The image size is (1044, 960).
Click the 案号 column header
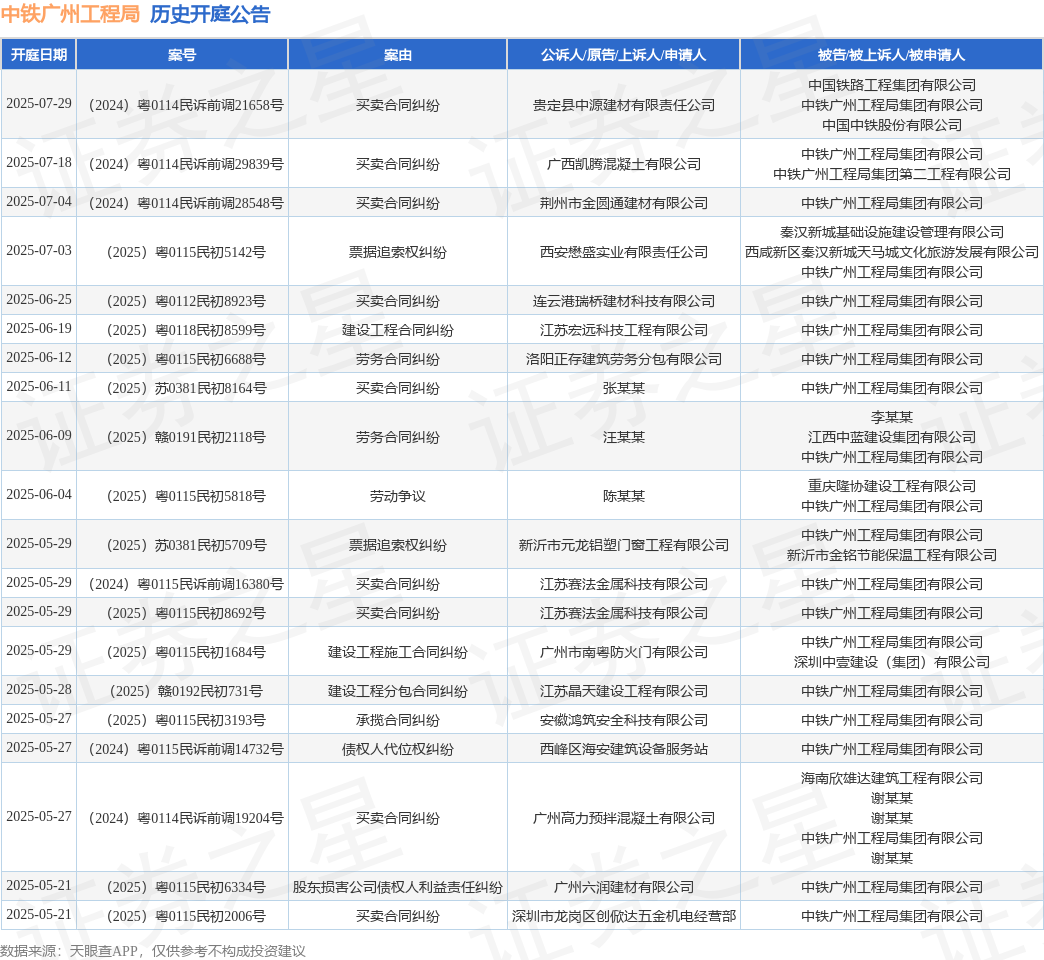[182, 55]
